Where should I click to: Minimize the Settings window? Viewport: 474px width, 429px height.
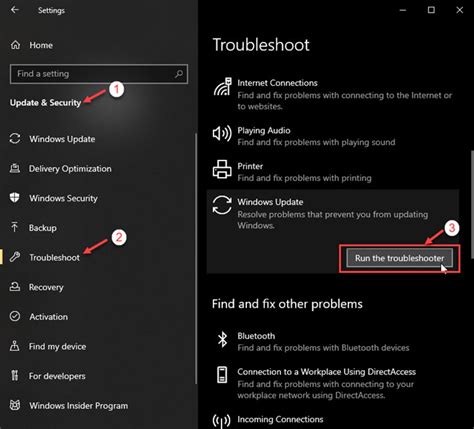click(403, 10)
